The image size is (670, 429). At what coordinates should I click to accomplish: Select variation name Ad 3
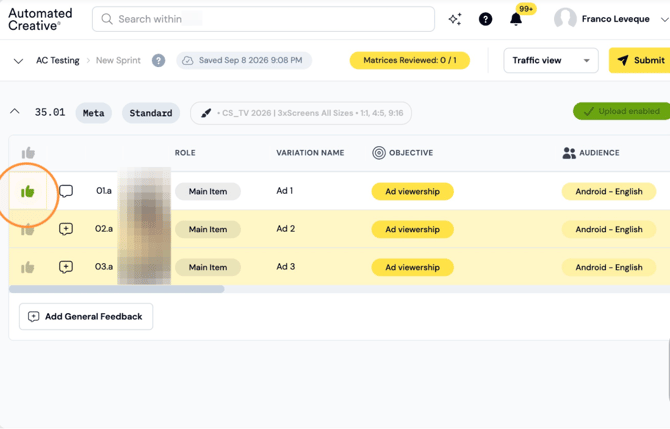[x=285, y=267]
